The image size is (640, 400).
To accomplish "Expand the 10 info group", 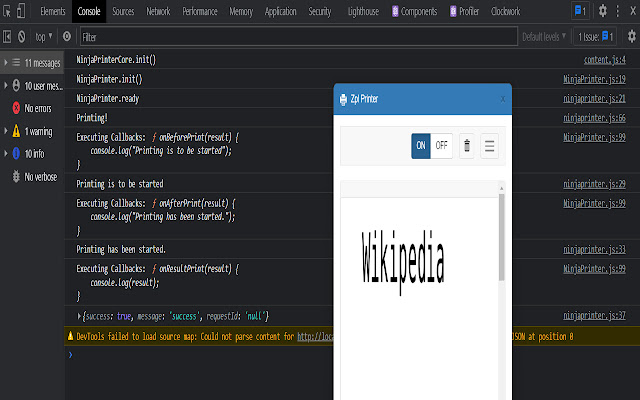I will pos(6,153).
